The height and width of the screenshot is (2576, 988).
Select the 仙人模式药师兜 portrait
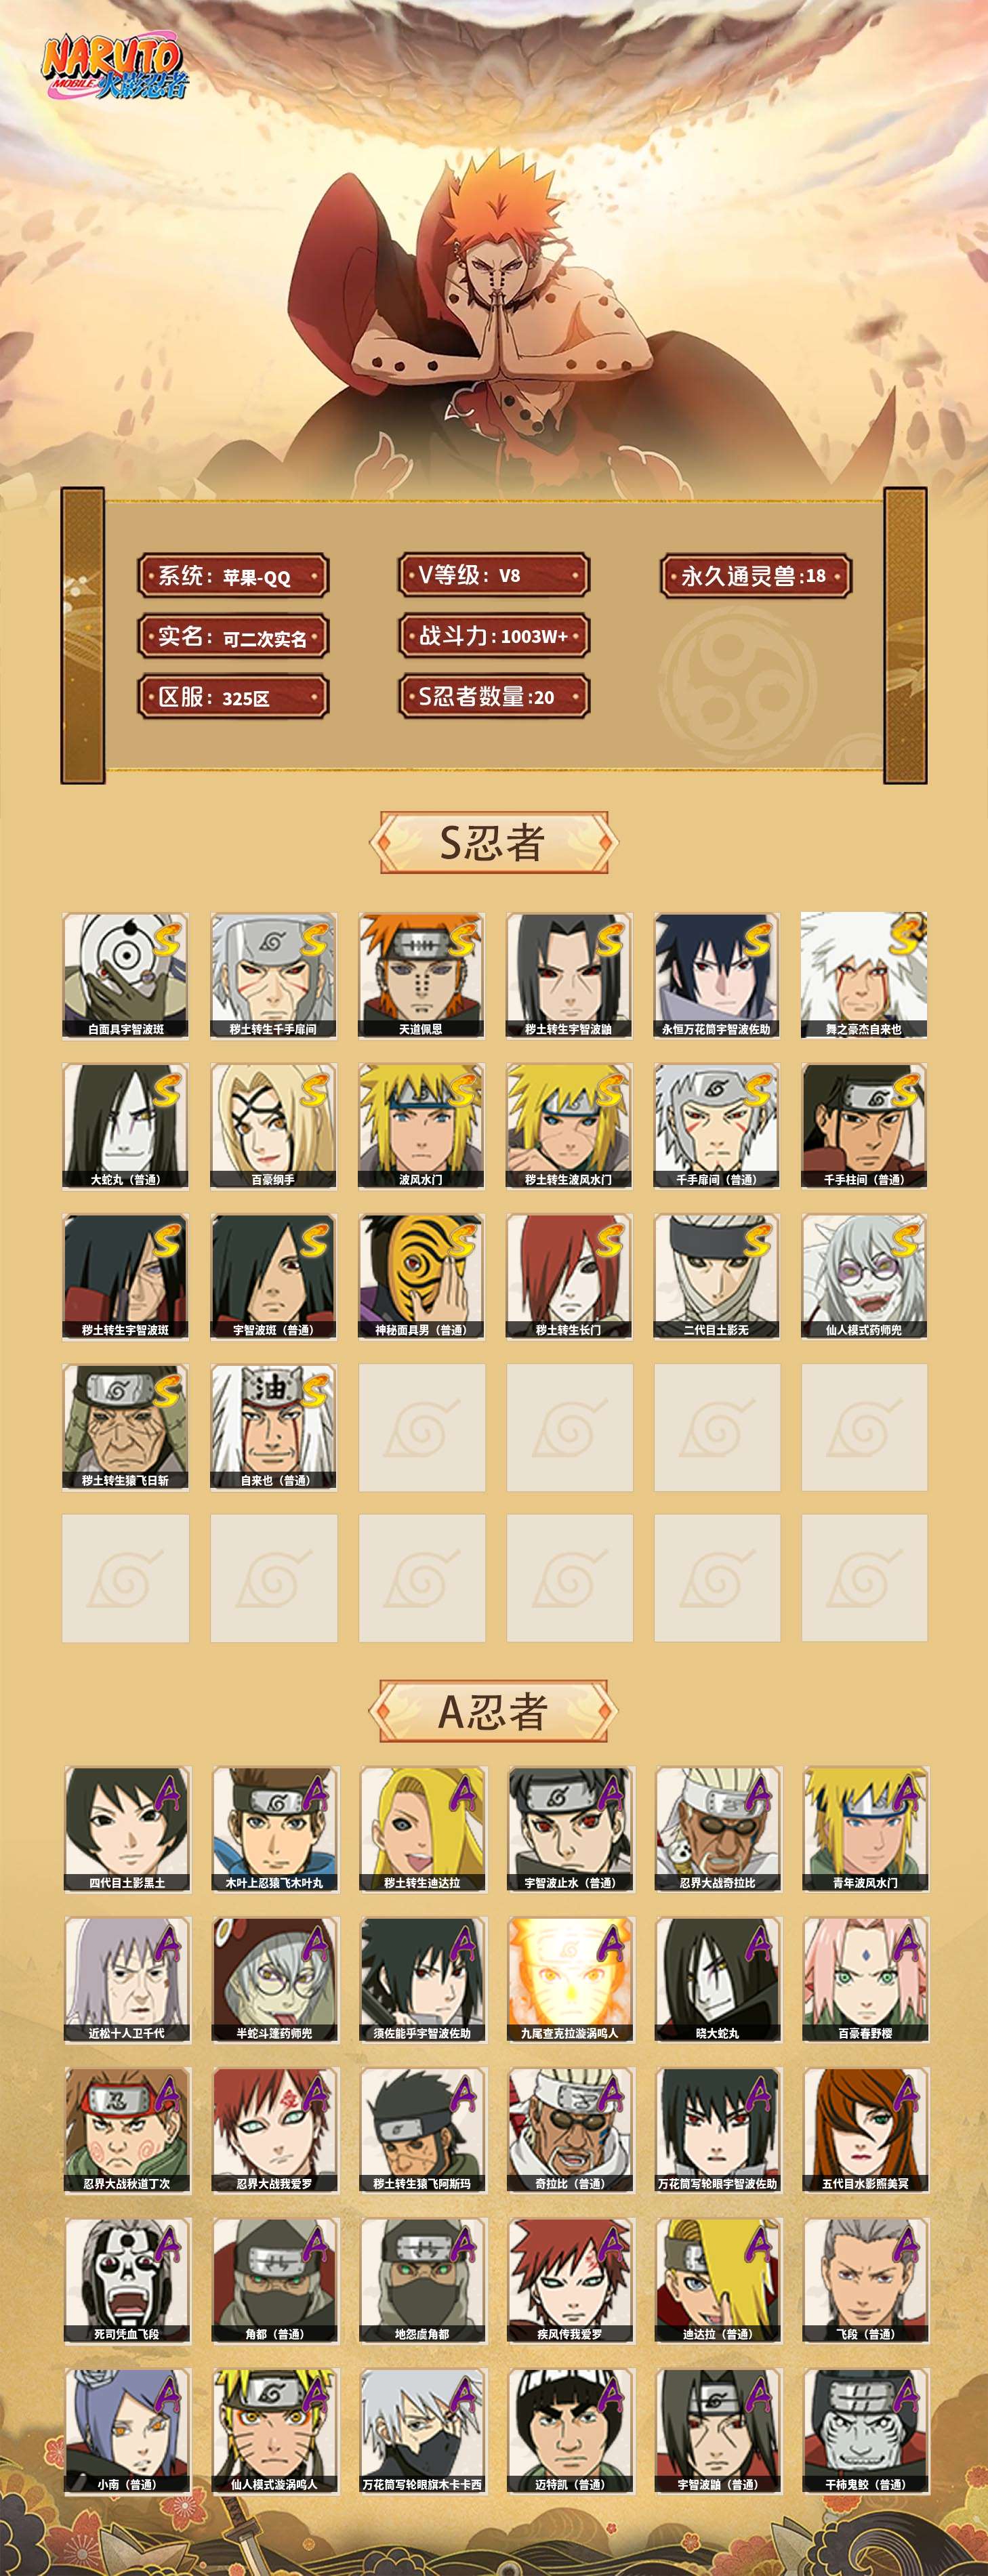pos(864,1277)
